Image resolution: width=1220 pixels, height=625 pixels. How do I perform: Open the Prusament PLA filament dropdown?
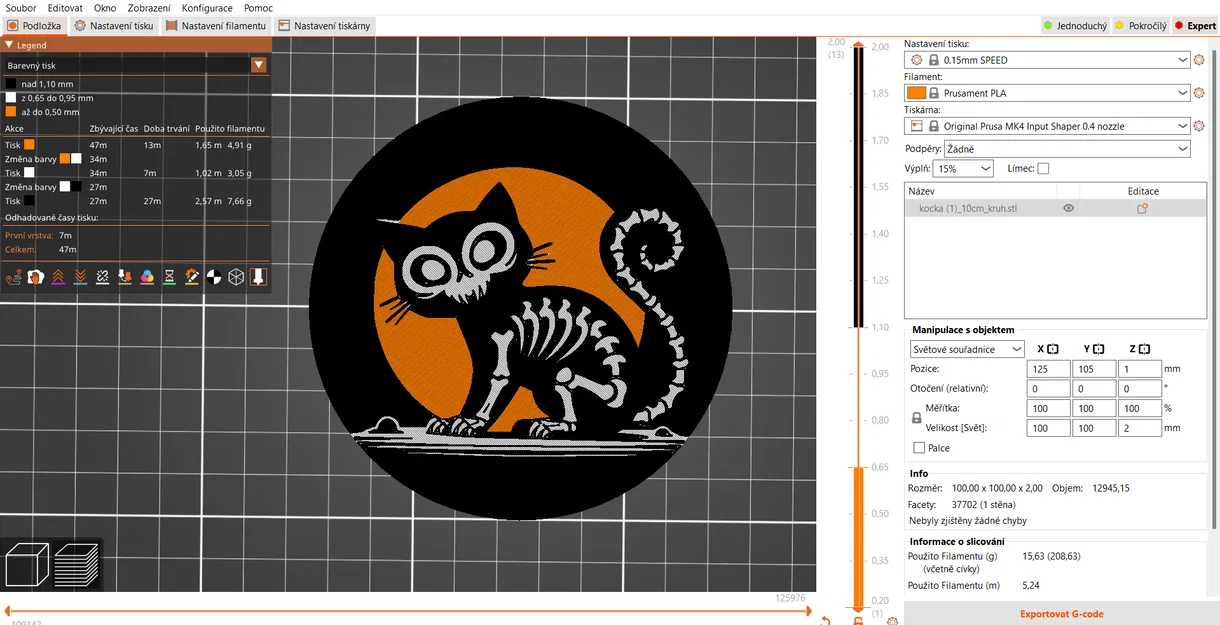[x=1047, y=93]
